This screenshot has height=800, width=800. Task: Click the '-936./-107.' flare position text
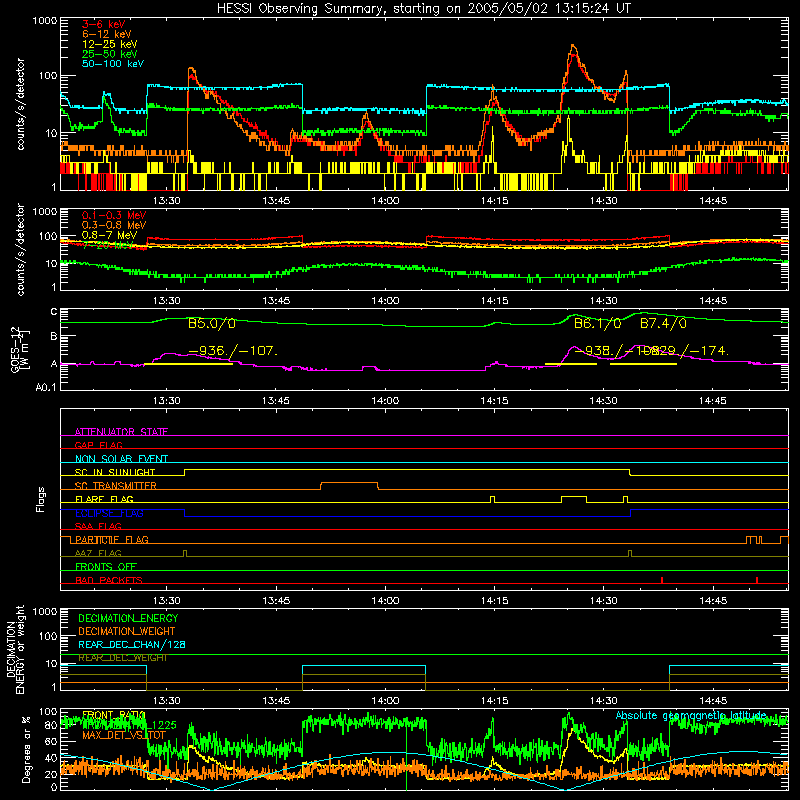[x=233, y=351]
